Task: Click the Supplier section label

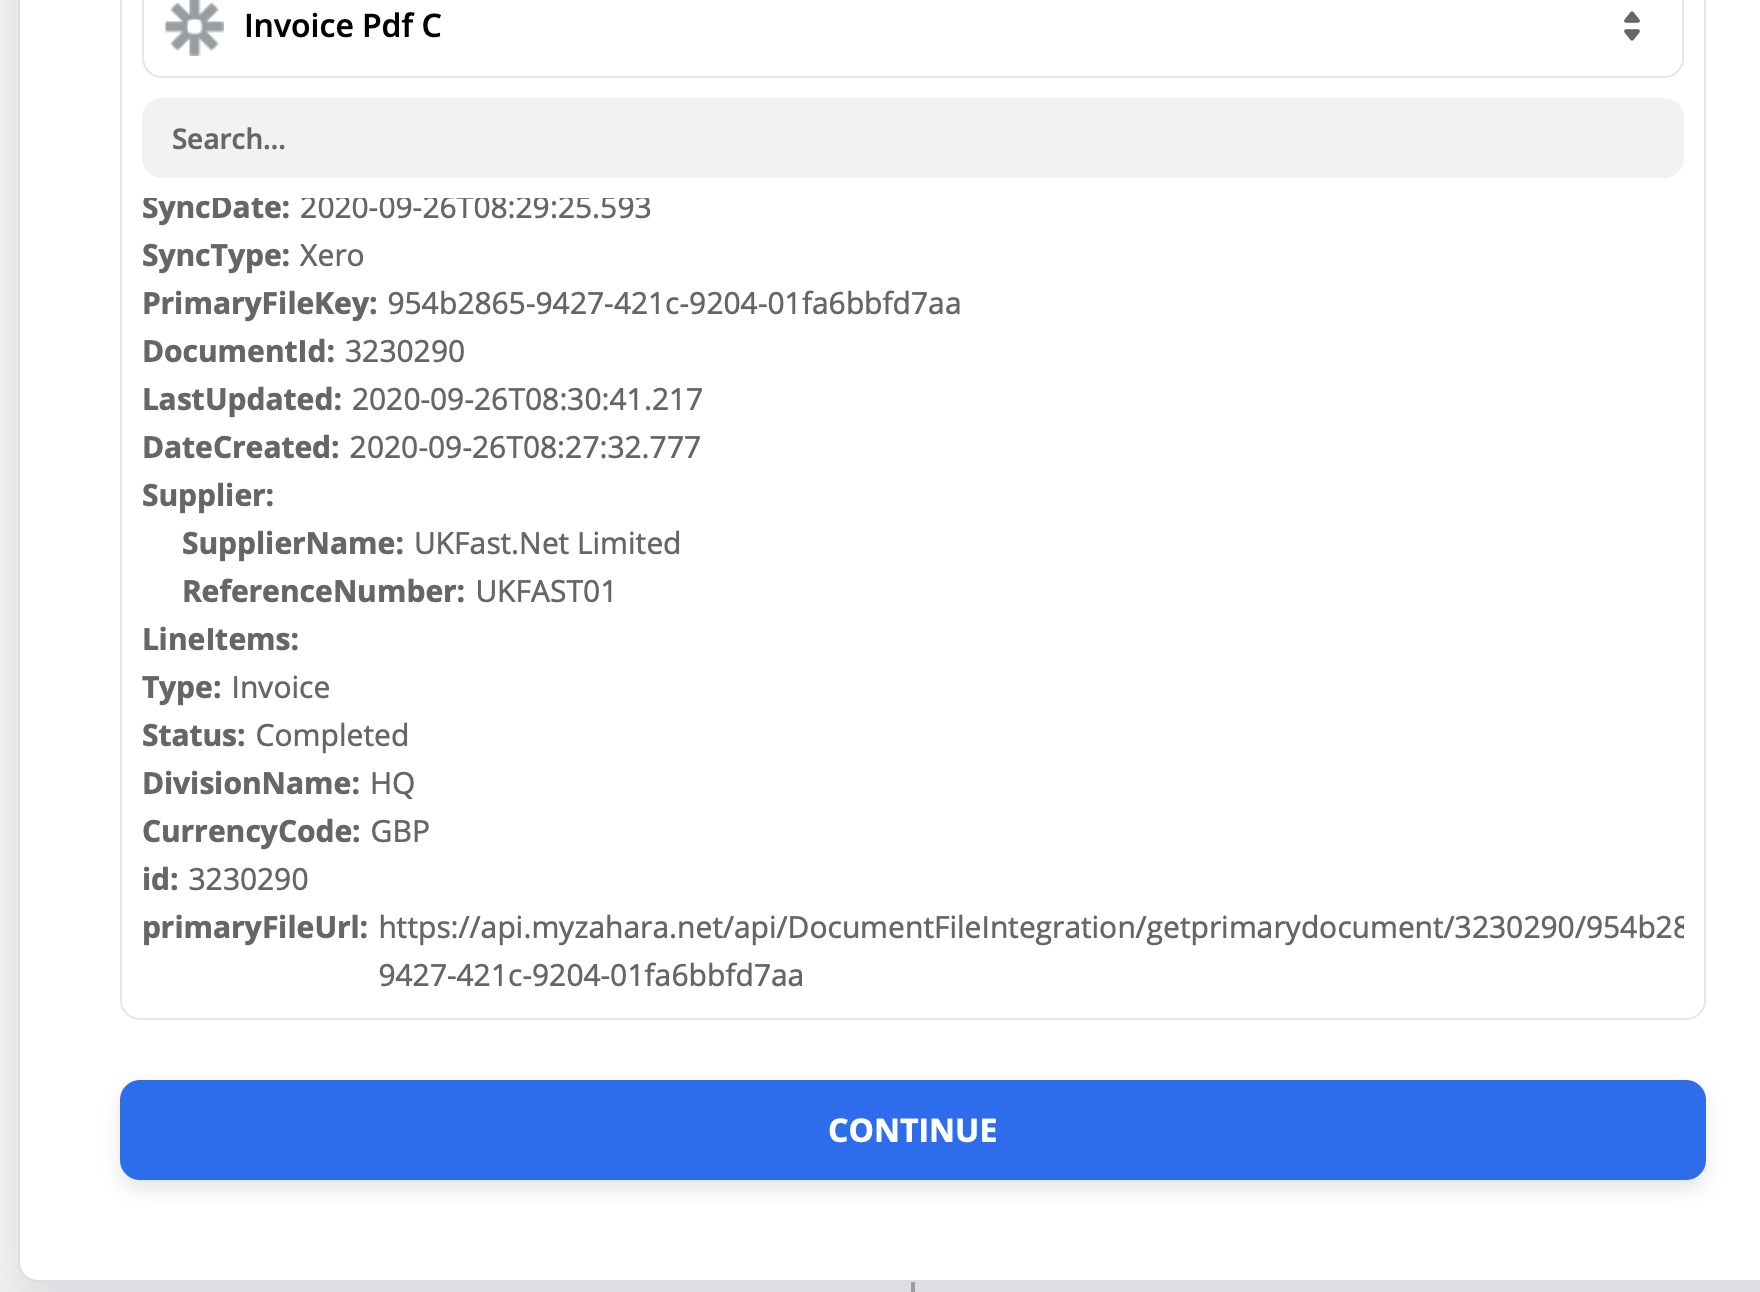Action: coord(208,495)
